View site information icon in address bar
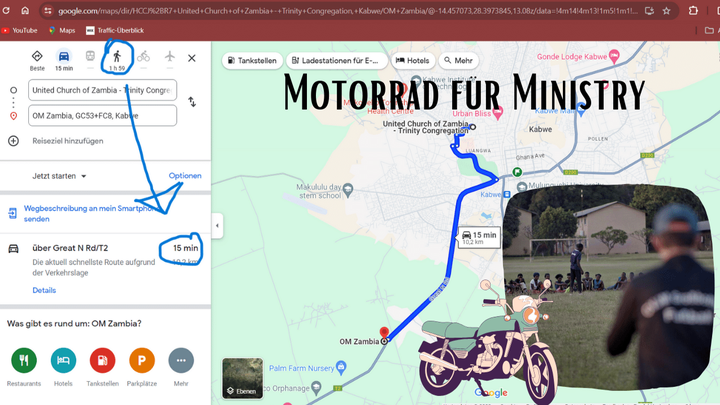 coord(48,11)
